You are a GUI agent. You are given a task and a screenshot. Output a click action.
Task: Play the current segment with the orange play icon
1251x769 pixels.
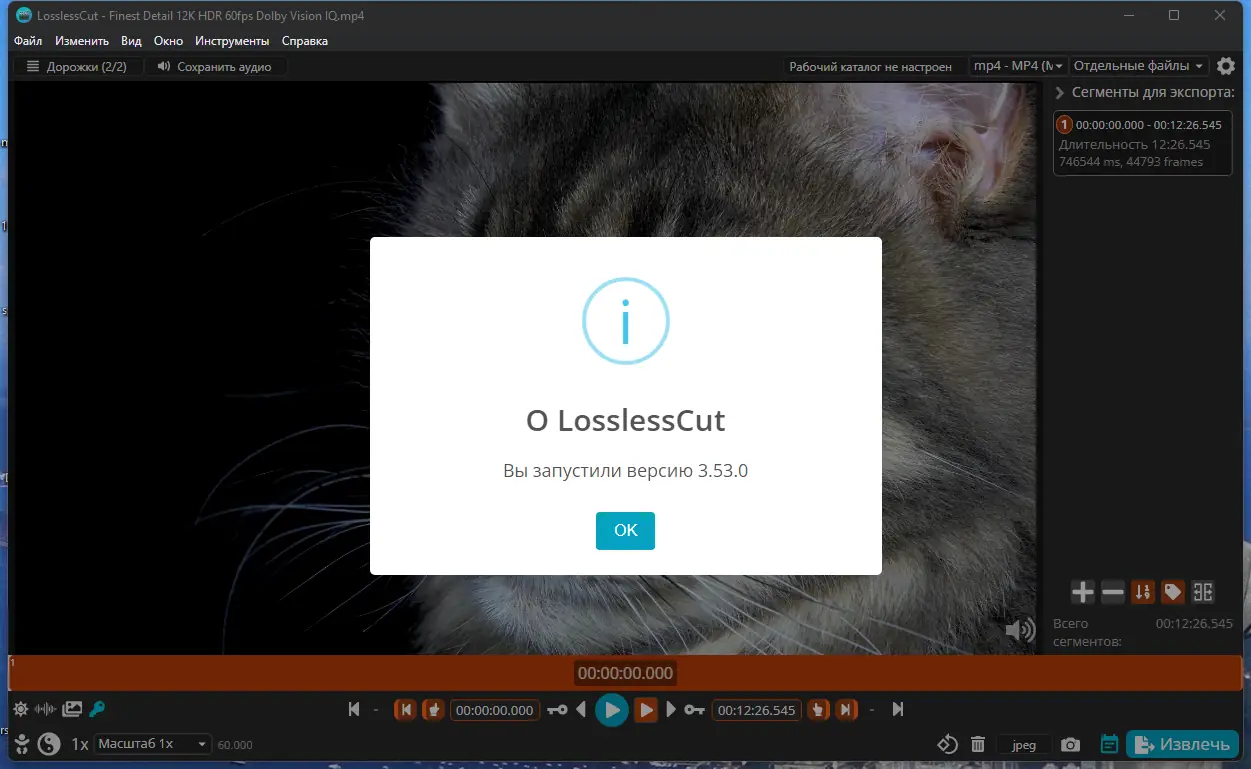point(646,710)
